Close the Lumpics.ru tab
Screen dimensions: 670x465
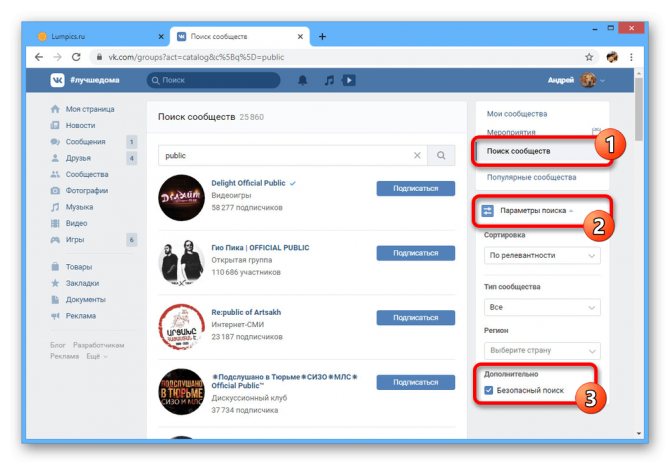[161, 37]
